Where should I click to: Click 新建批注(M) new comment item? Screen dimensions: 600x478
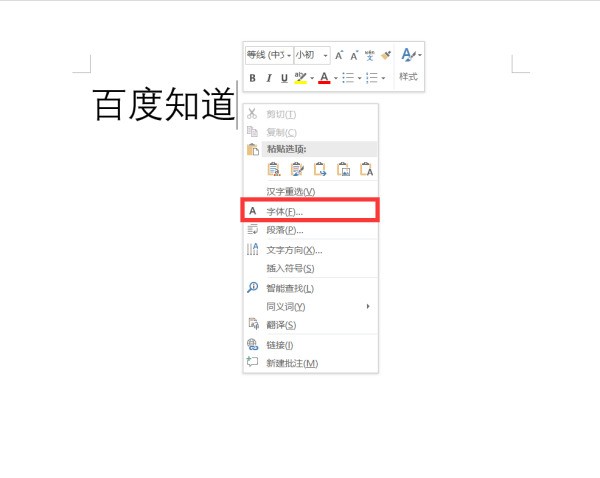[311, 363]
